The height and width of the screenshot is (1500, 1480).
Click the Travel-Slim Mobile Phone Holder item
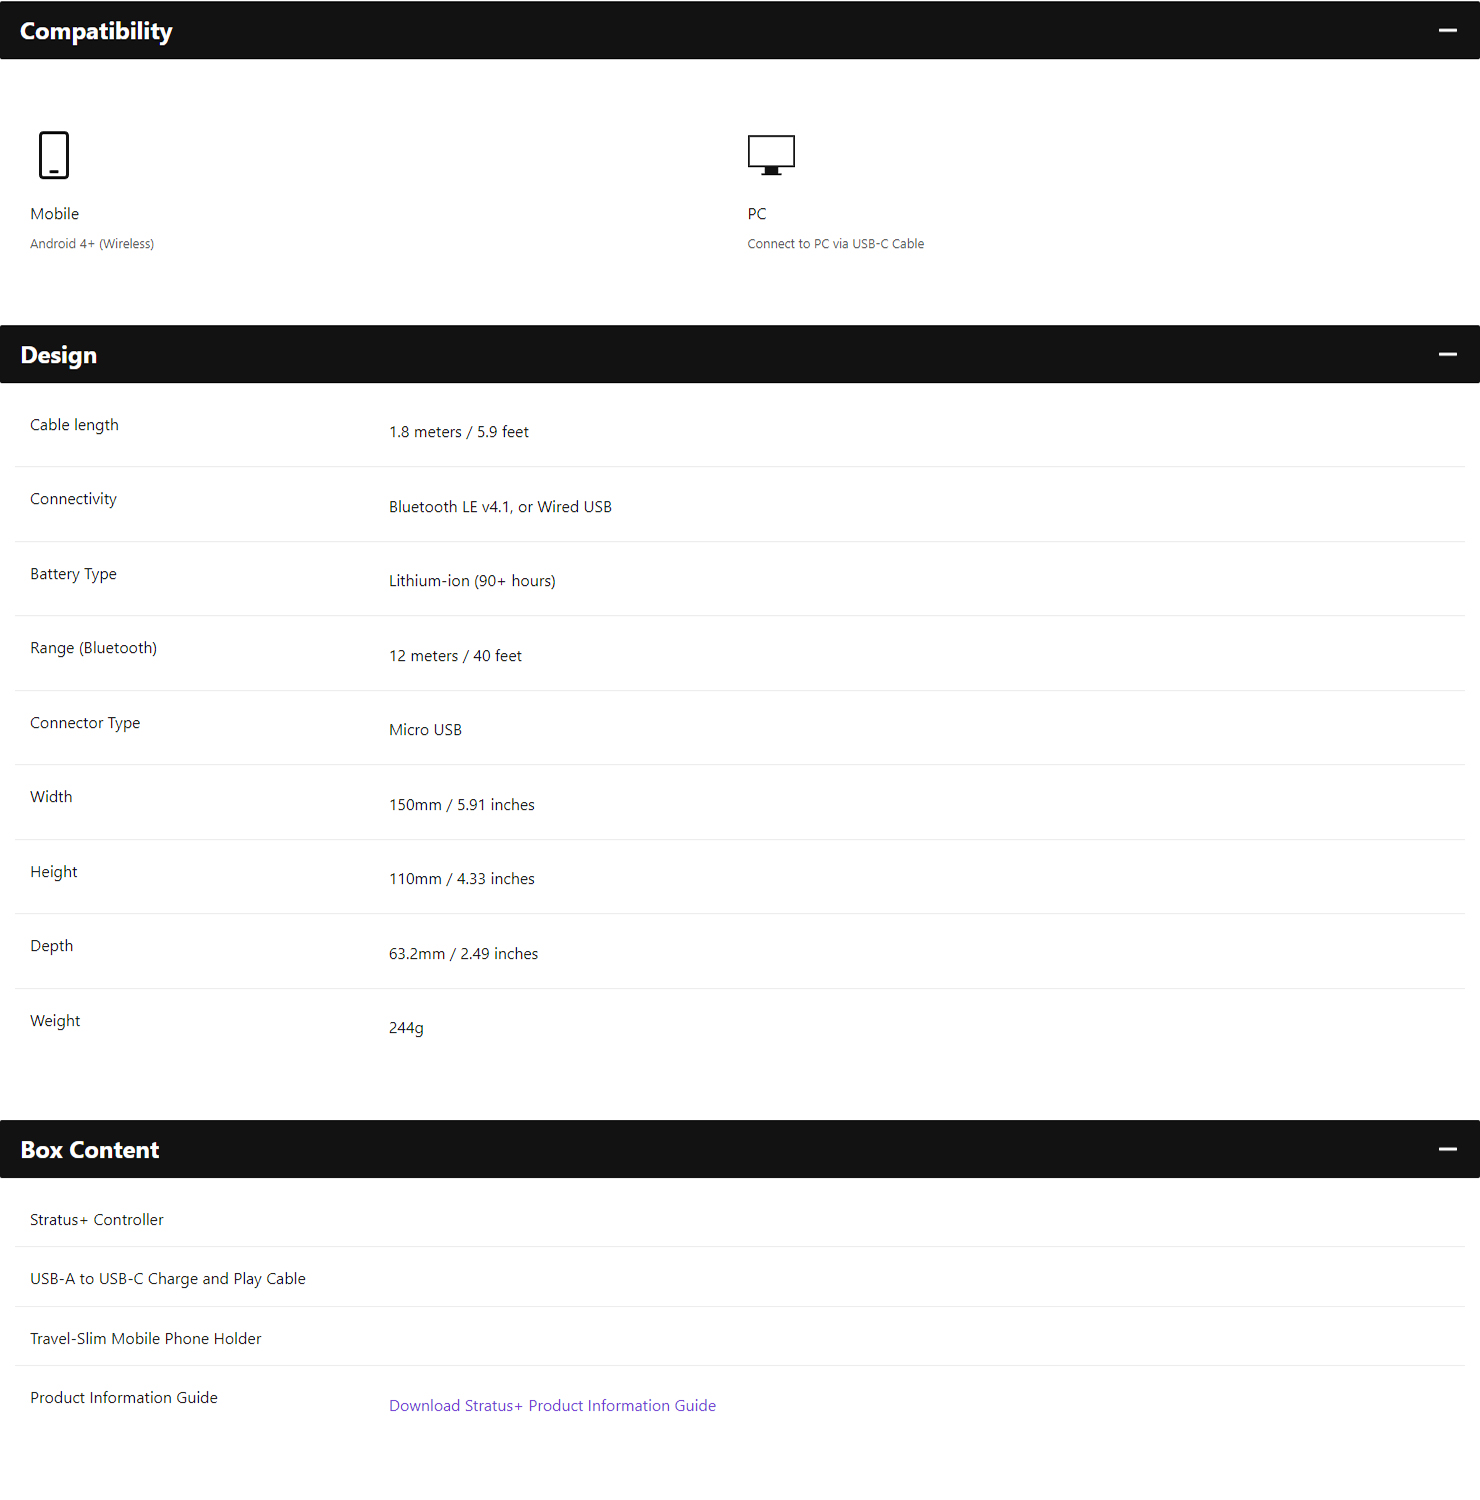coord(146,1339)
